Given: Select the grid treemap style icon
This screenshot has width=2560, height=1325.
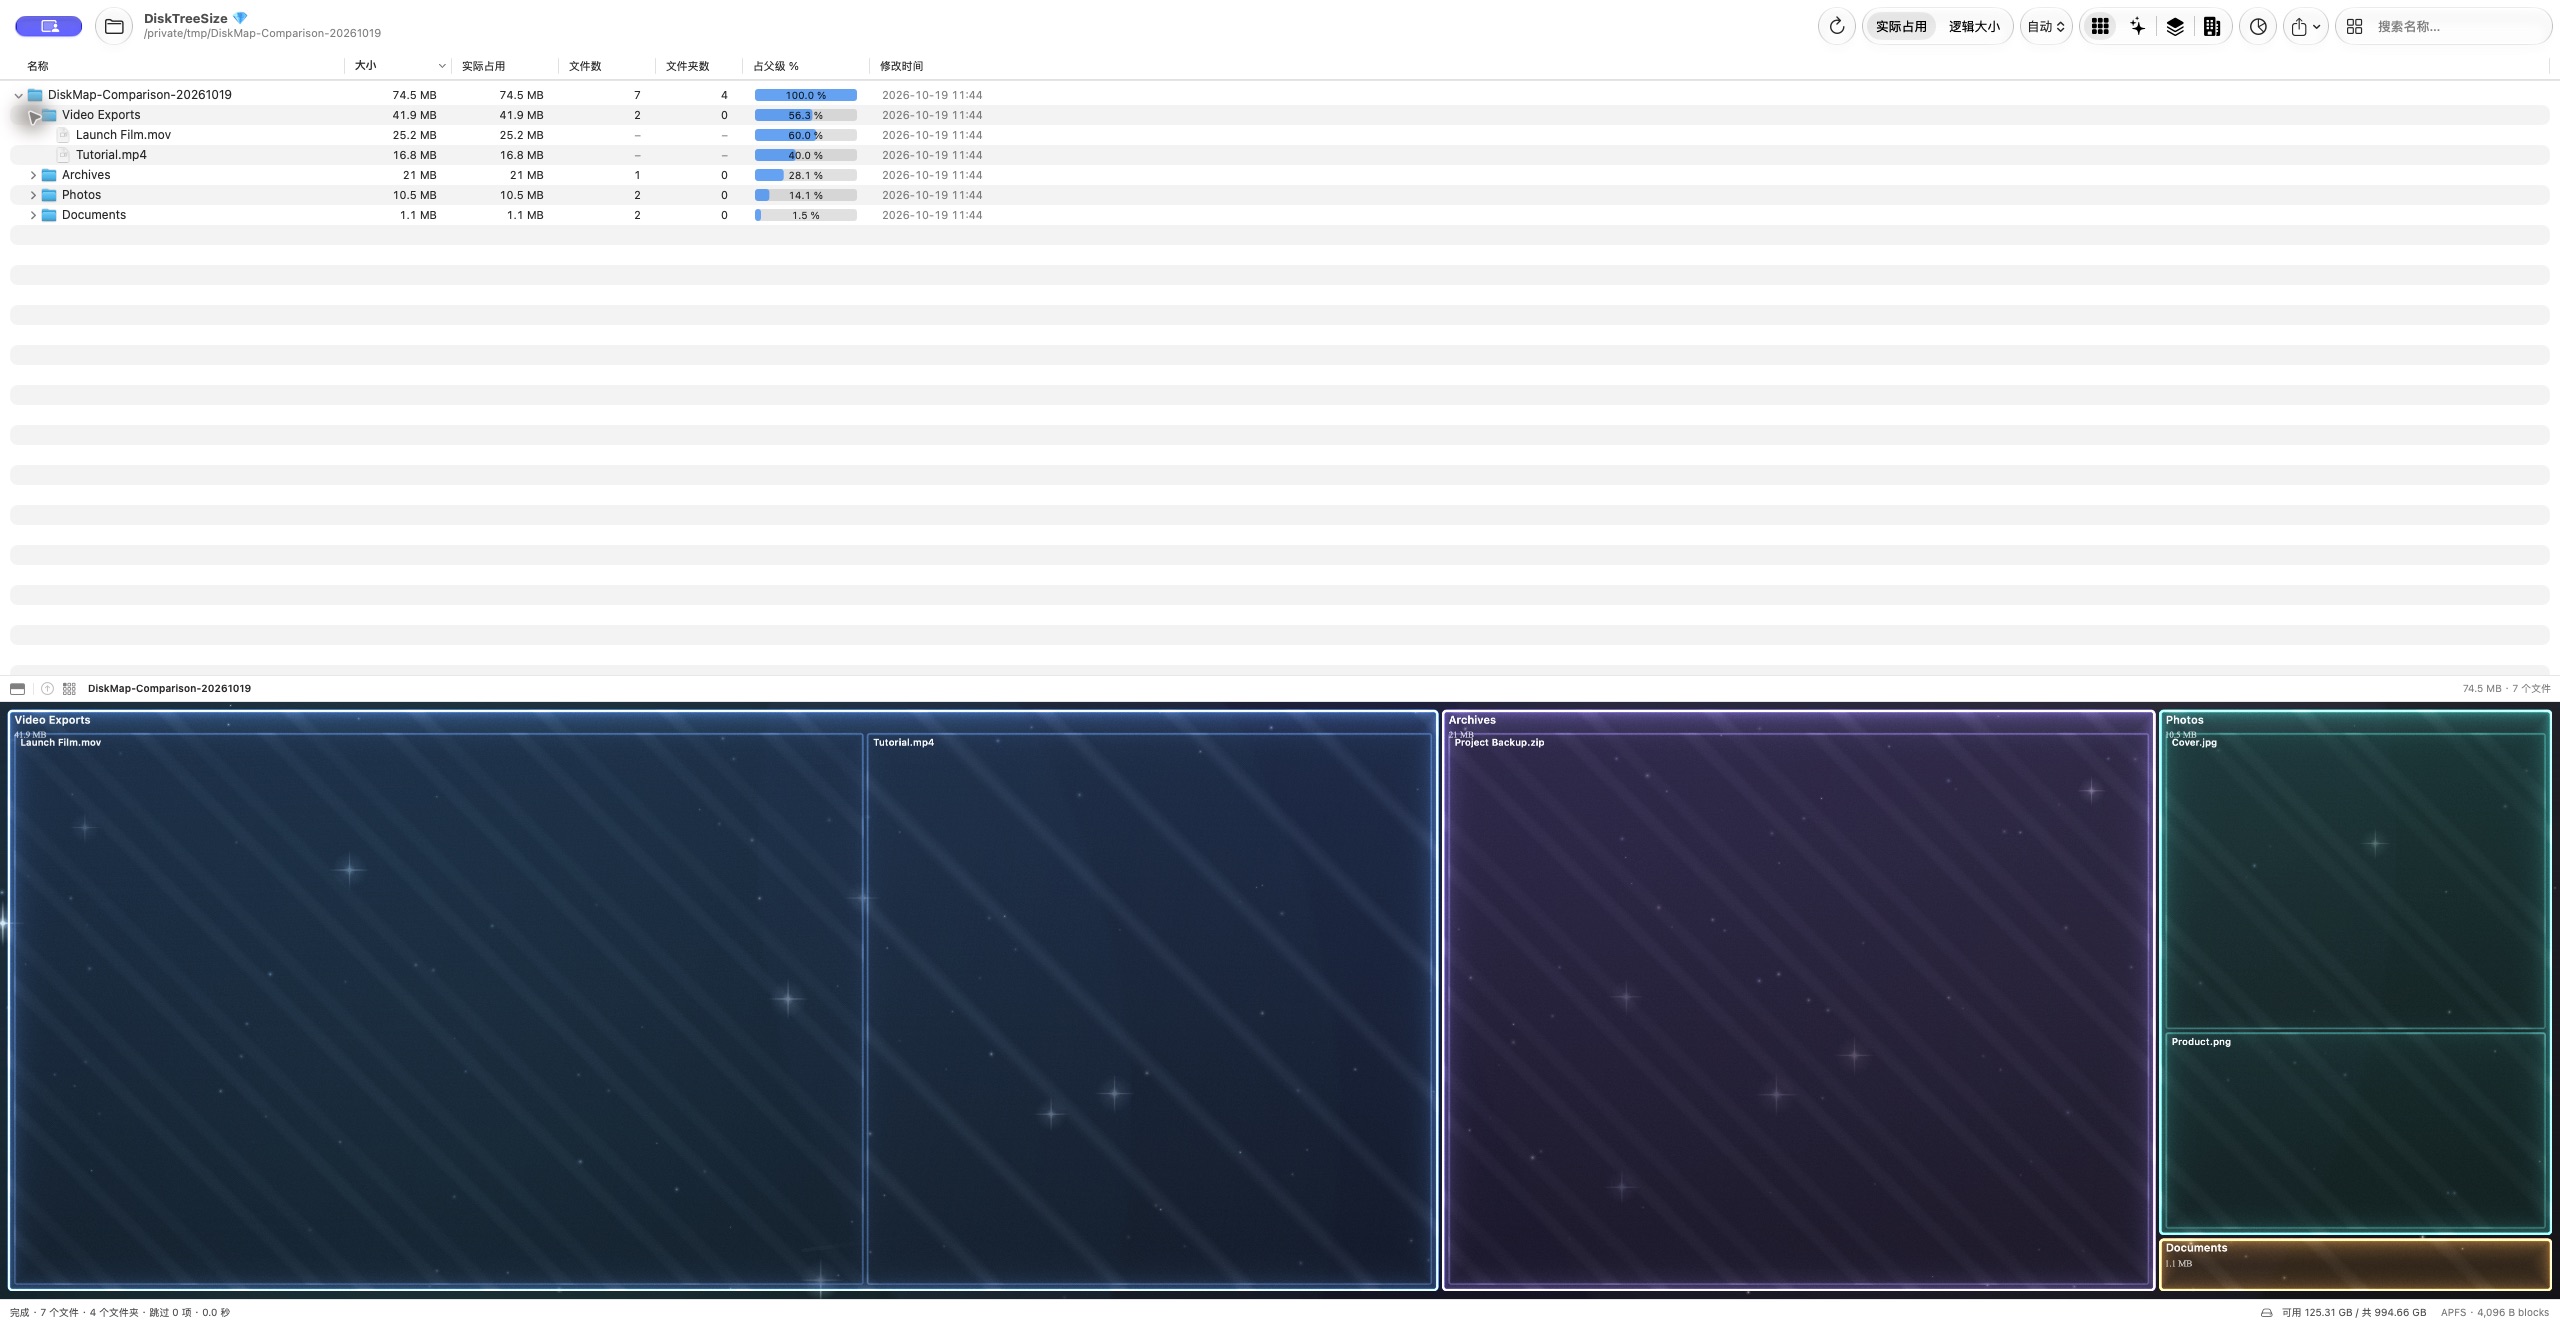Looking at the screenshot, I should pyautogui.click(x=2100, y=27).
